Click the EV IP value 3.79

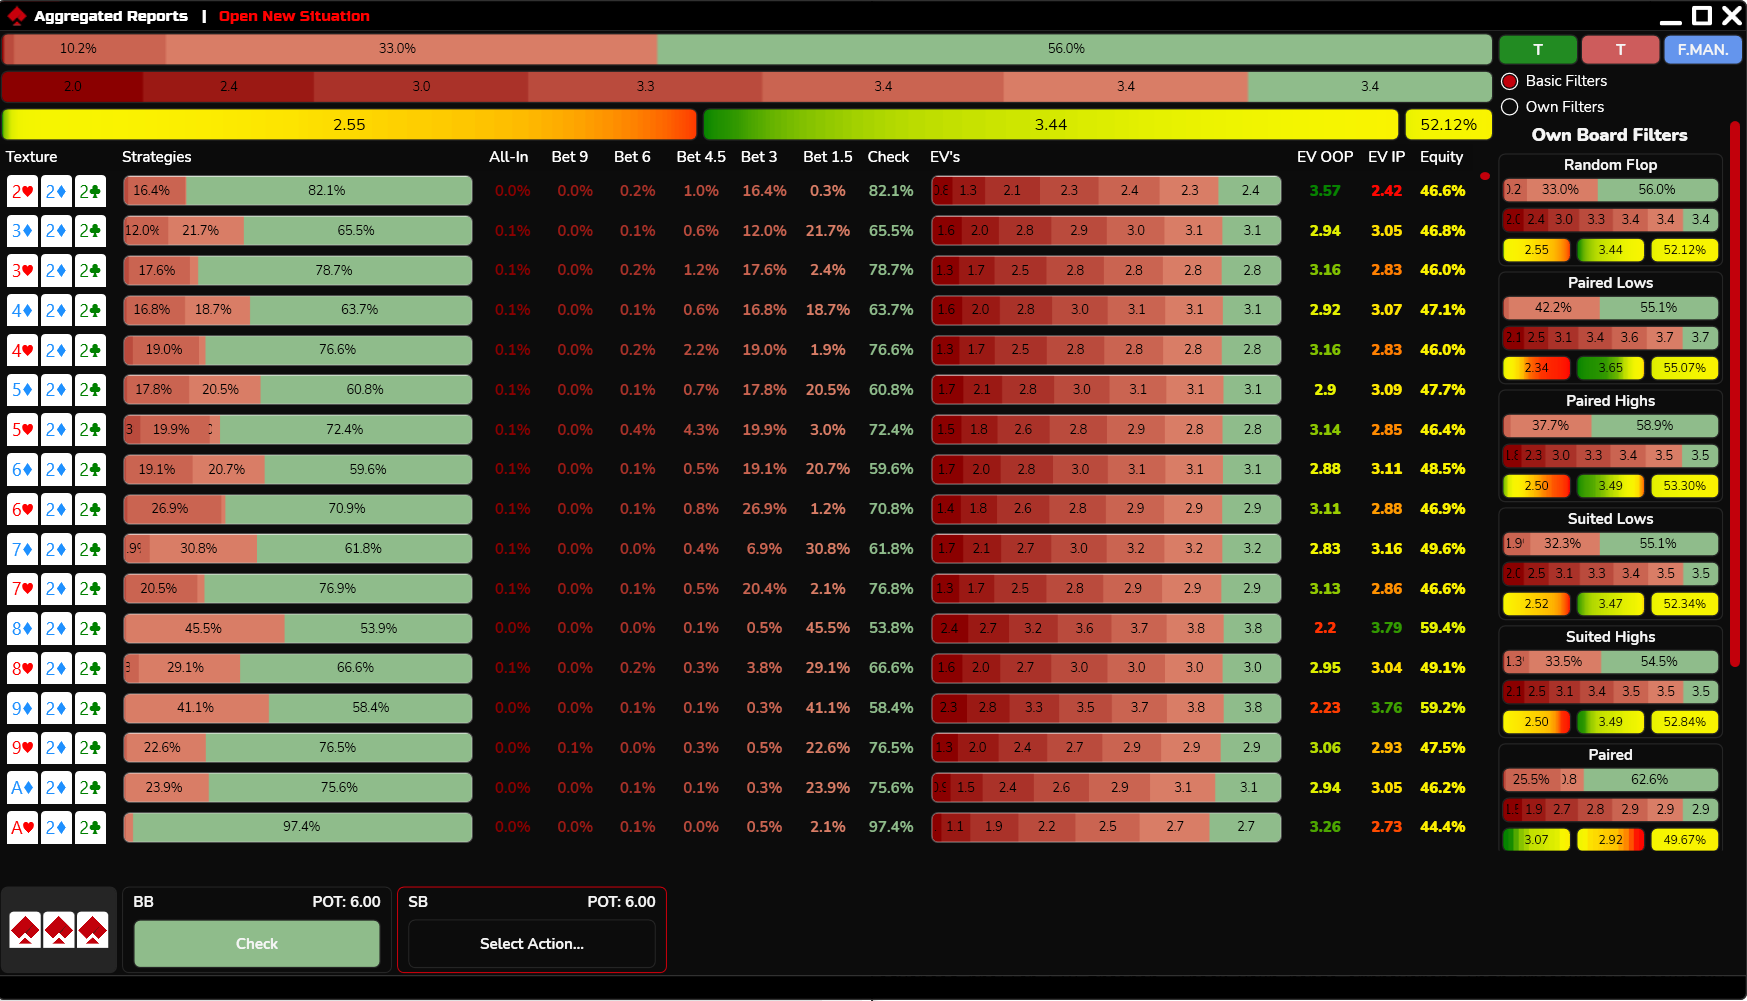coord(1386,628)
